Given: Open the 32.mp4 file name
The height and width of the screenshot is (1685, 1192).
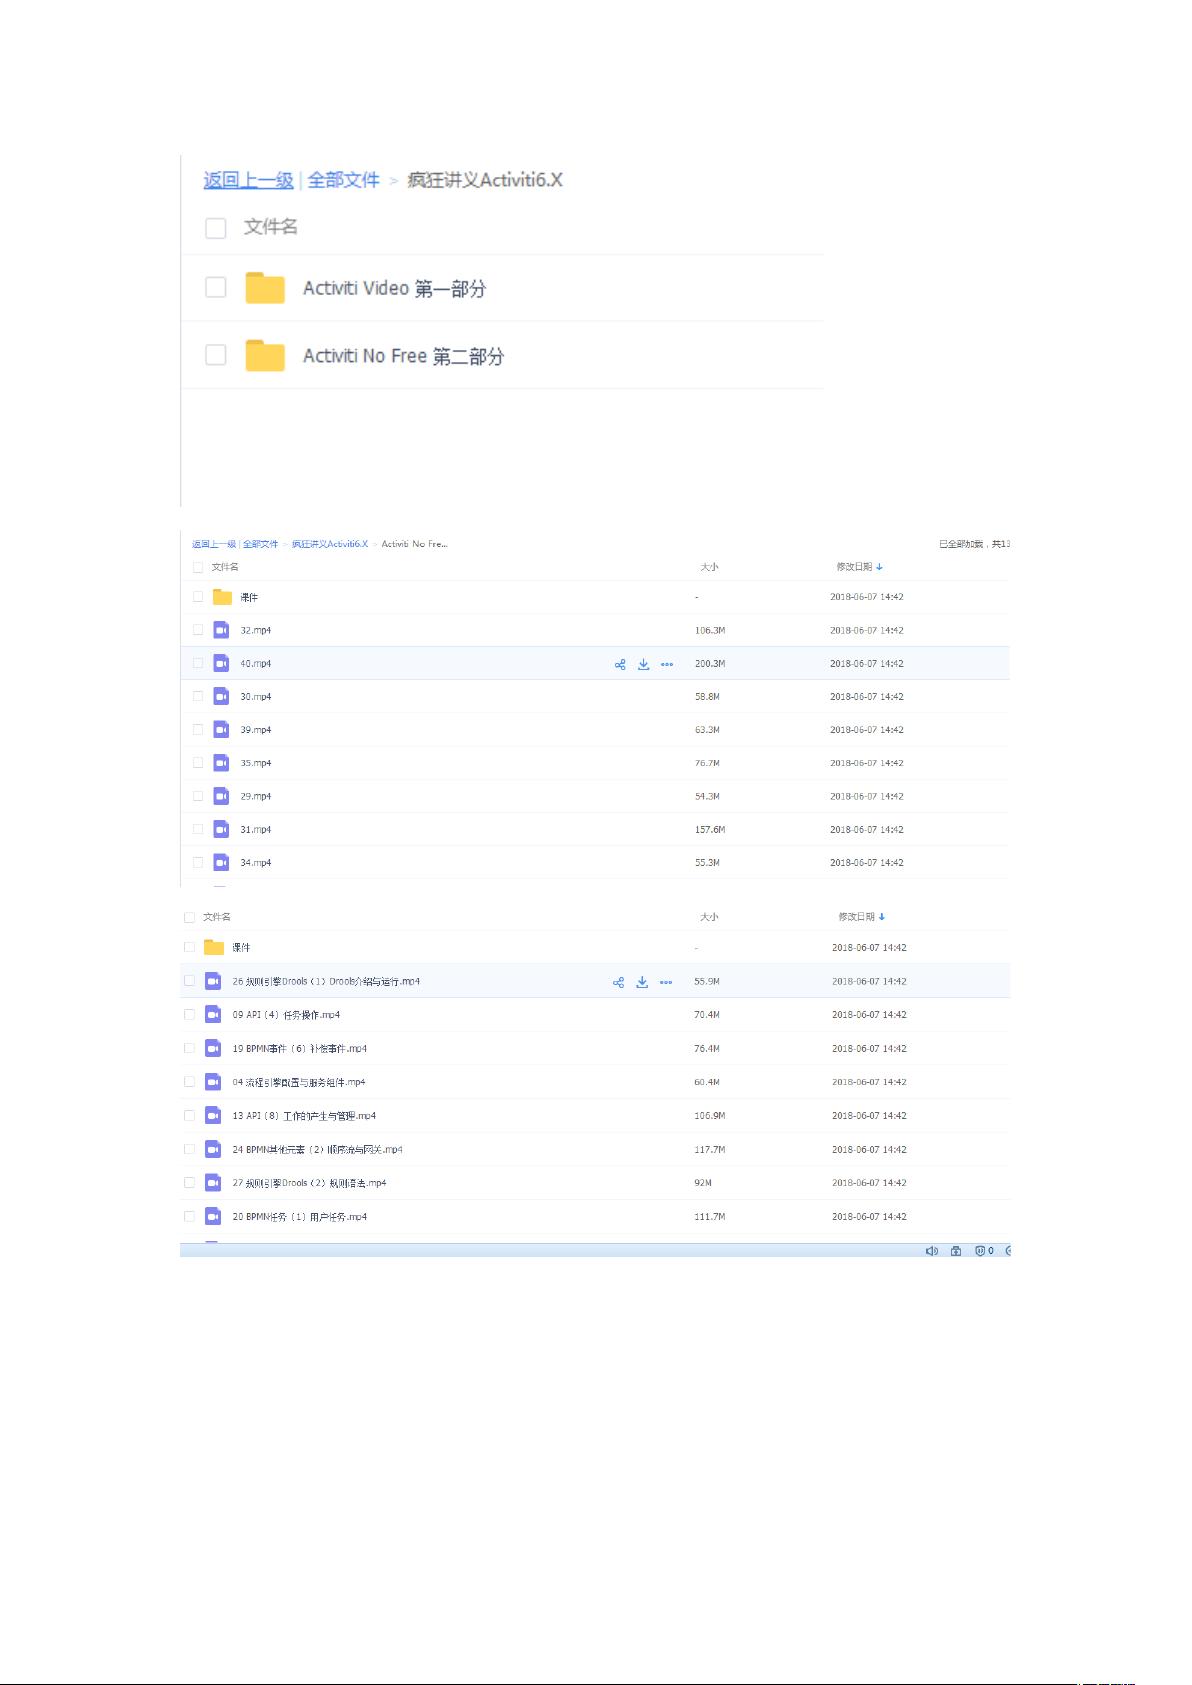Looking at the screenshot, I should pos(255,631).
